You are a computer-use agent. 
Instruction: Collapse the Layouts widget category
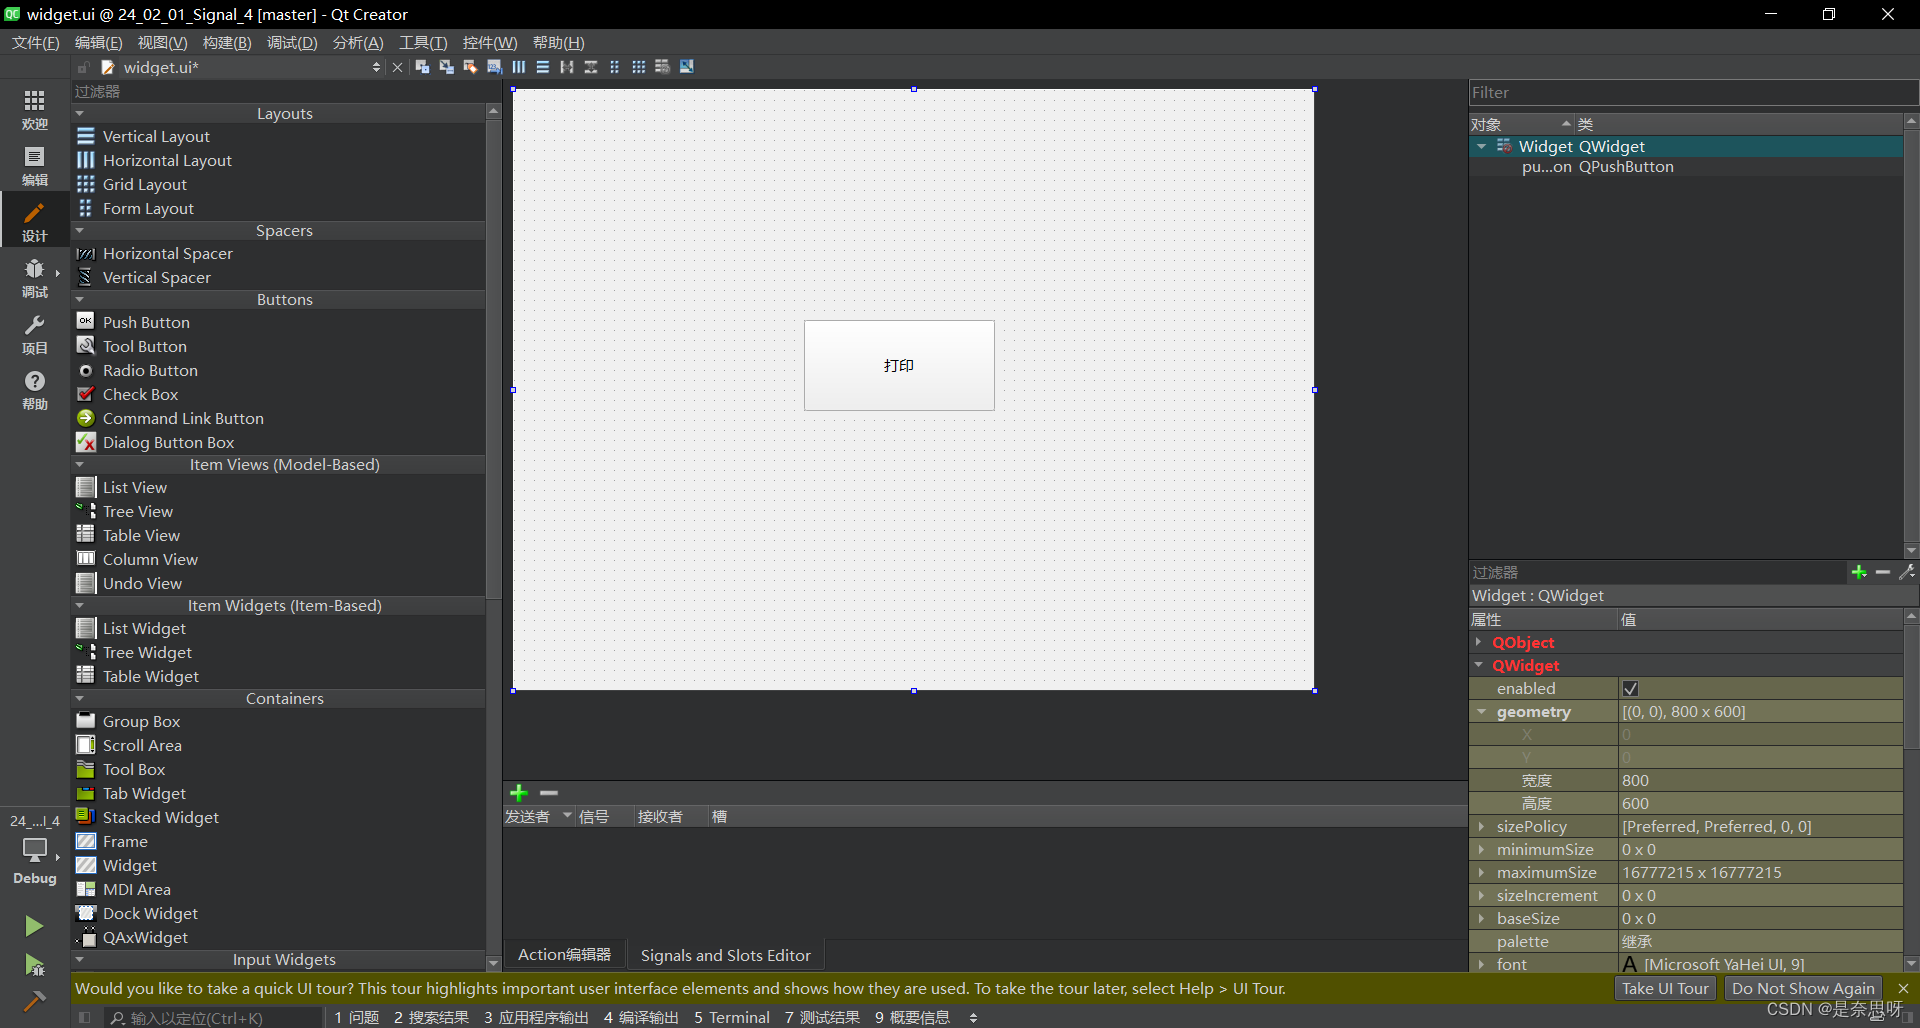coord(80,114)
